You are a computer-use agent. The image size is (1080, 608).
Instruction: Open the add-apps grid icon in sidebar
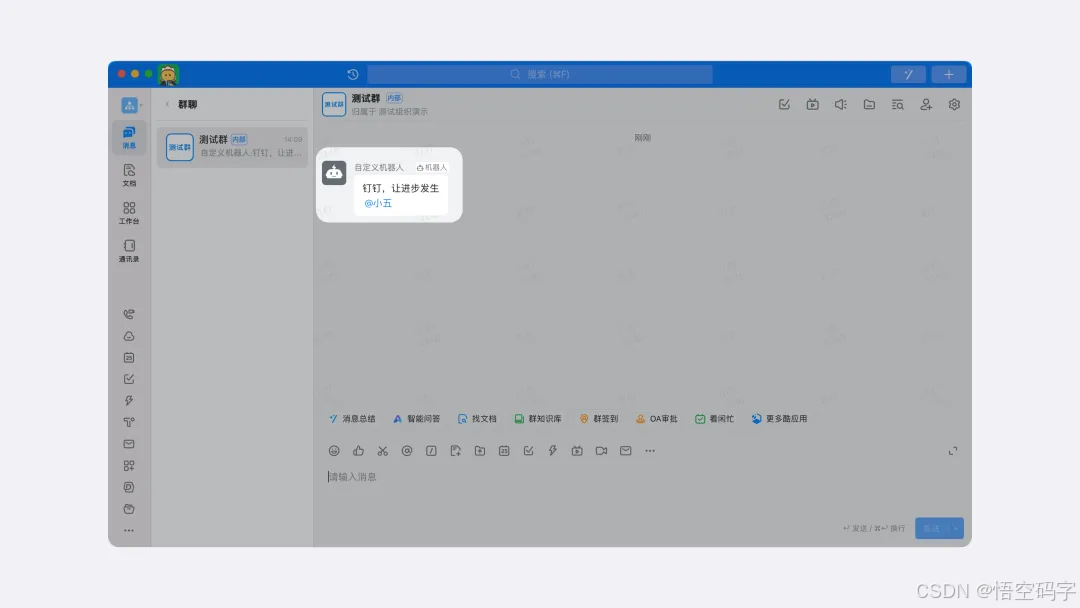pos(129,465)
